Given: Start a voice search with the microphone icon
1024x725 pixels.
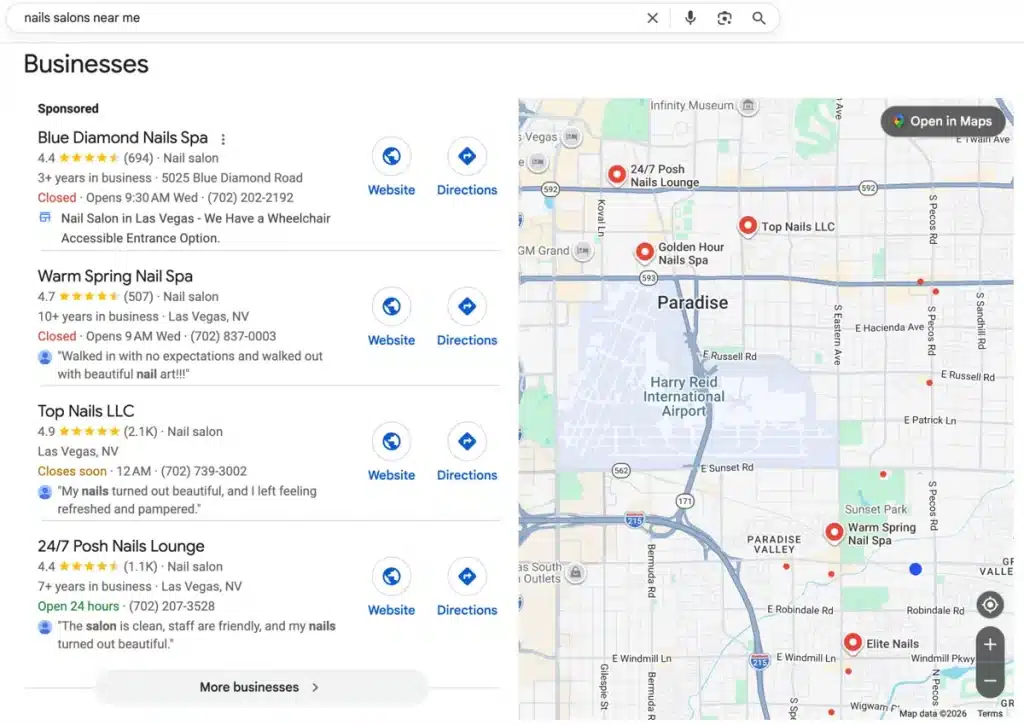Looking at the screenshot, I should coord(690,17).
